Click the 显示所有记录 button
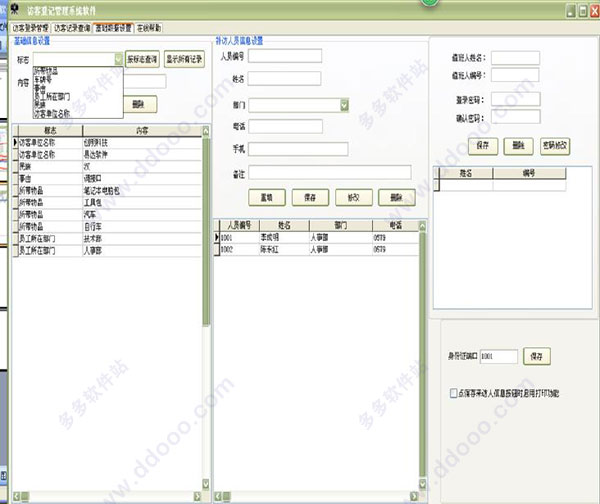The image size is (600, 504). click(x=184, y=59)
